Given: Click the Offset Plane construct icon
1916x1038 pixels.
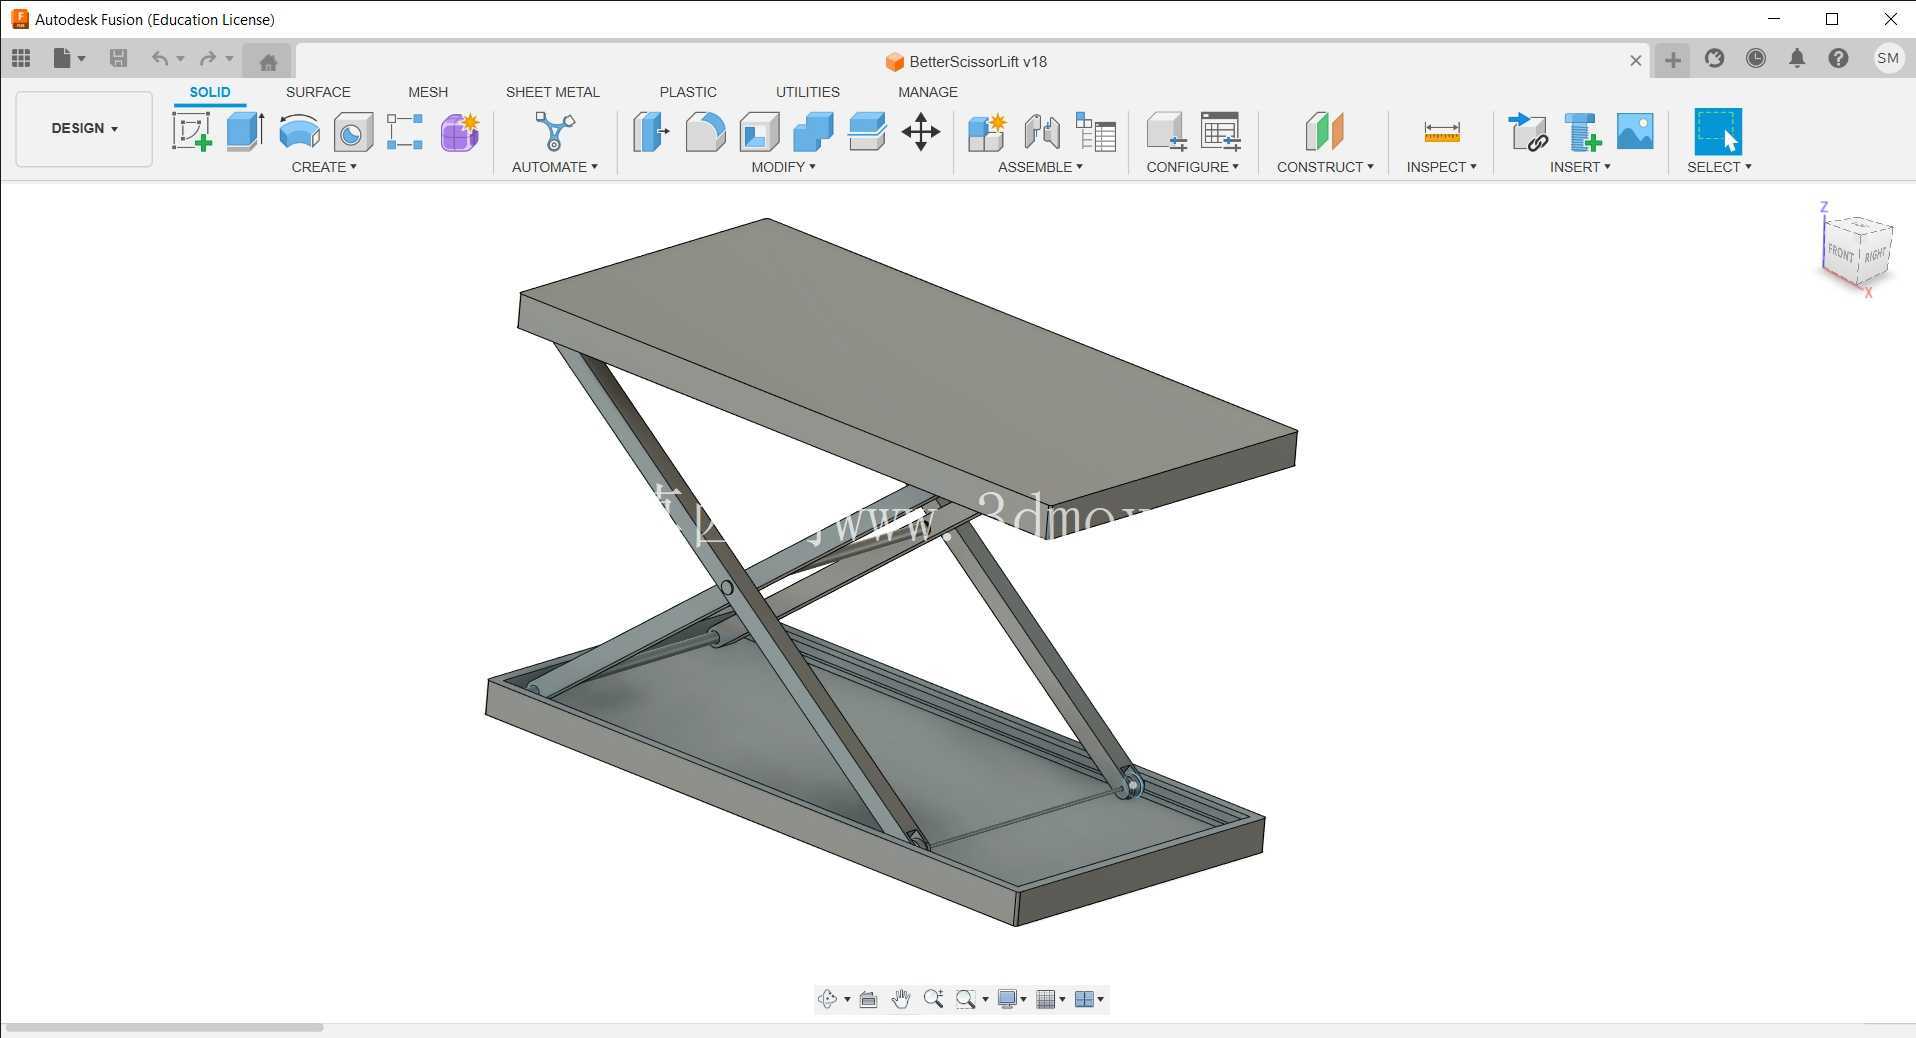Looking at the screenshot, I should tap(1325, 131).
